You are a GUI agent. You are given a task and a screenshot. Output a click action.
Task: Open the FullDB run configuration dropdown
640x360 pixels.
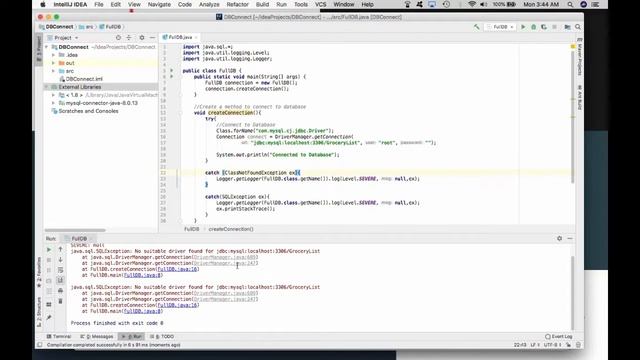coord(500,27)
